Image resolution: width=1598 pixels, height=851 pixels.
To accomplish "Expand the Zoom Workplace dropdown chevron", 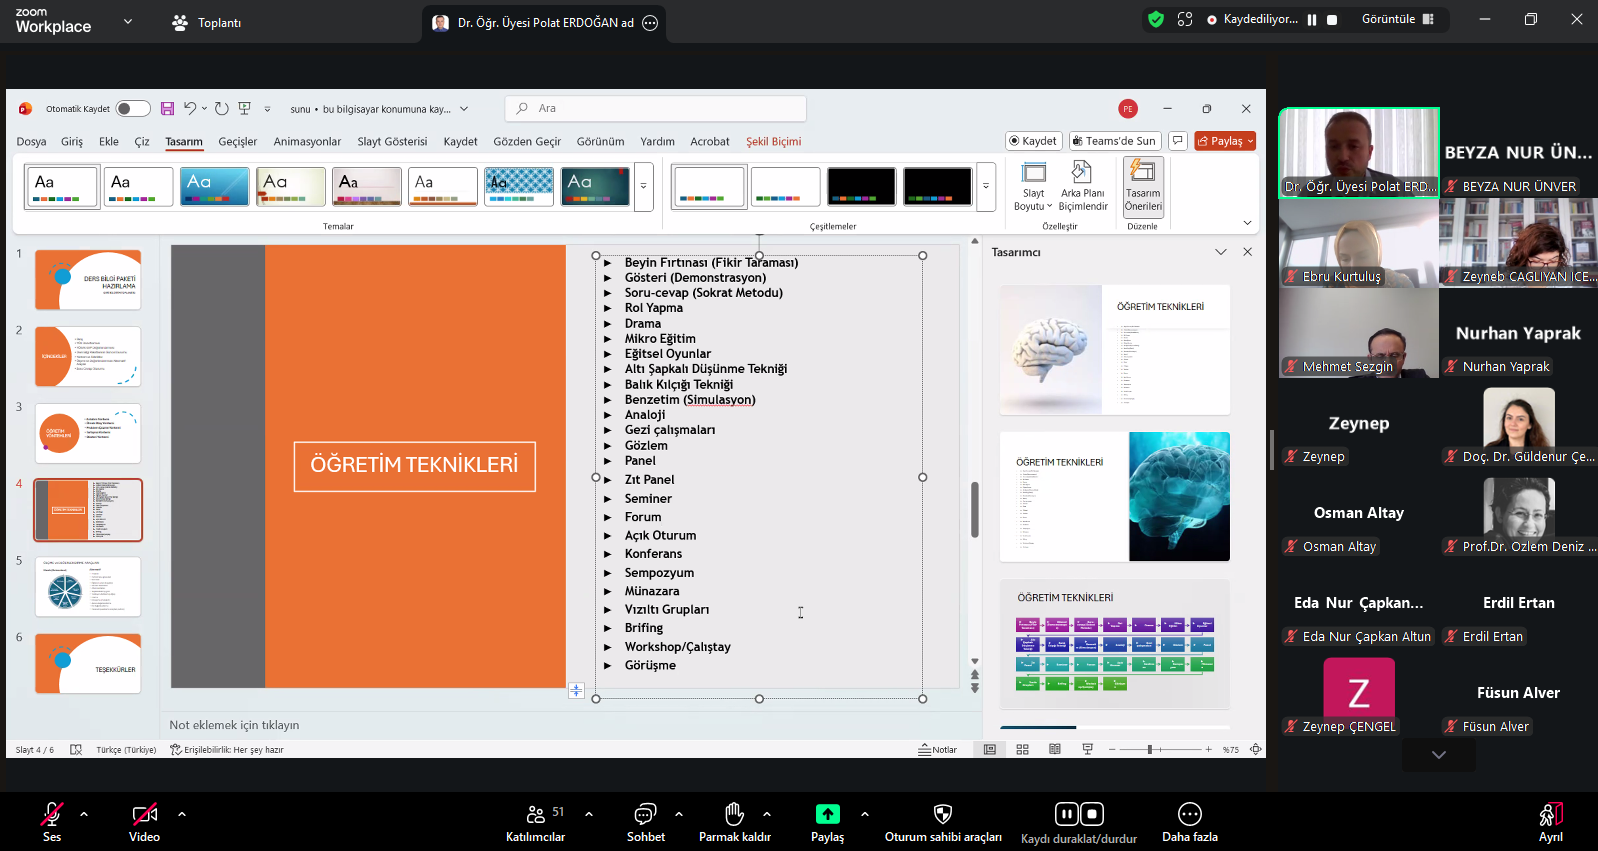I will point(128,21).
